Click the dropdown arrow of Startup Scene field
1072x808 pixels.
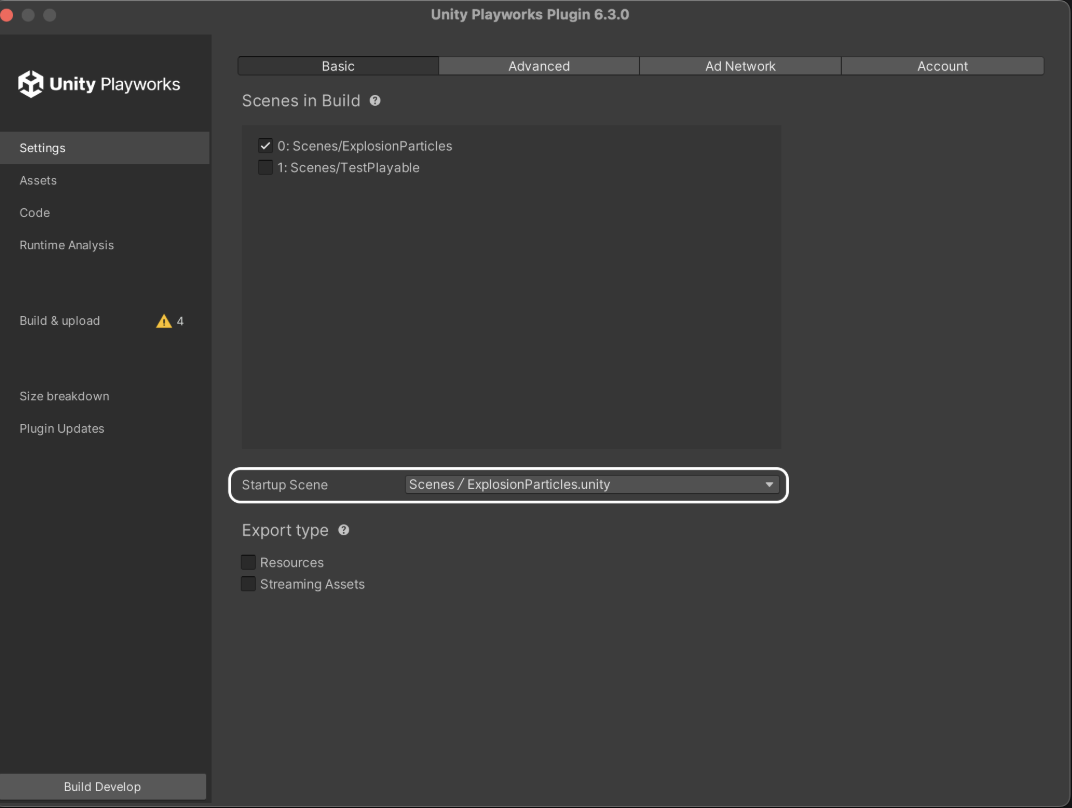coord(769,485)
